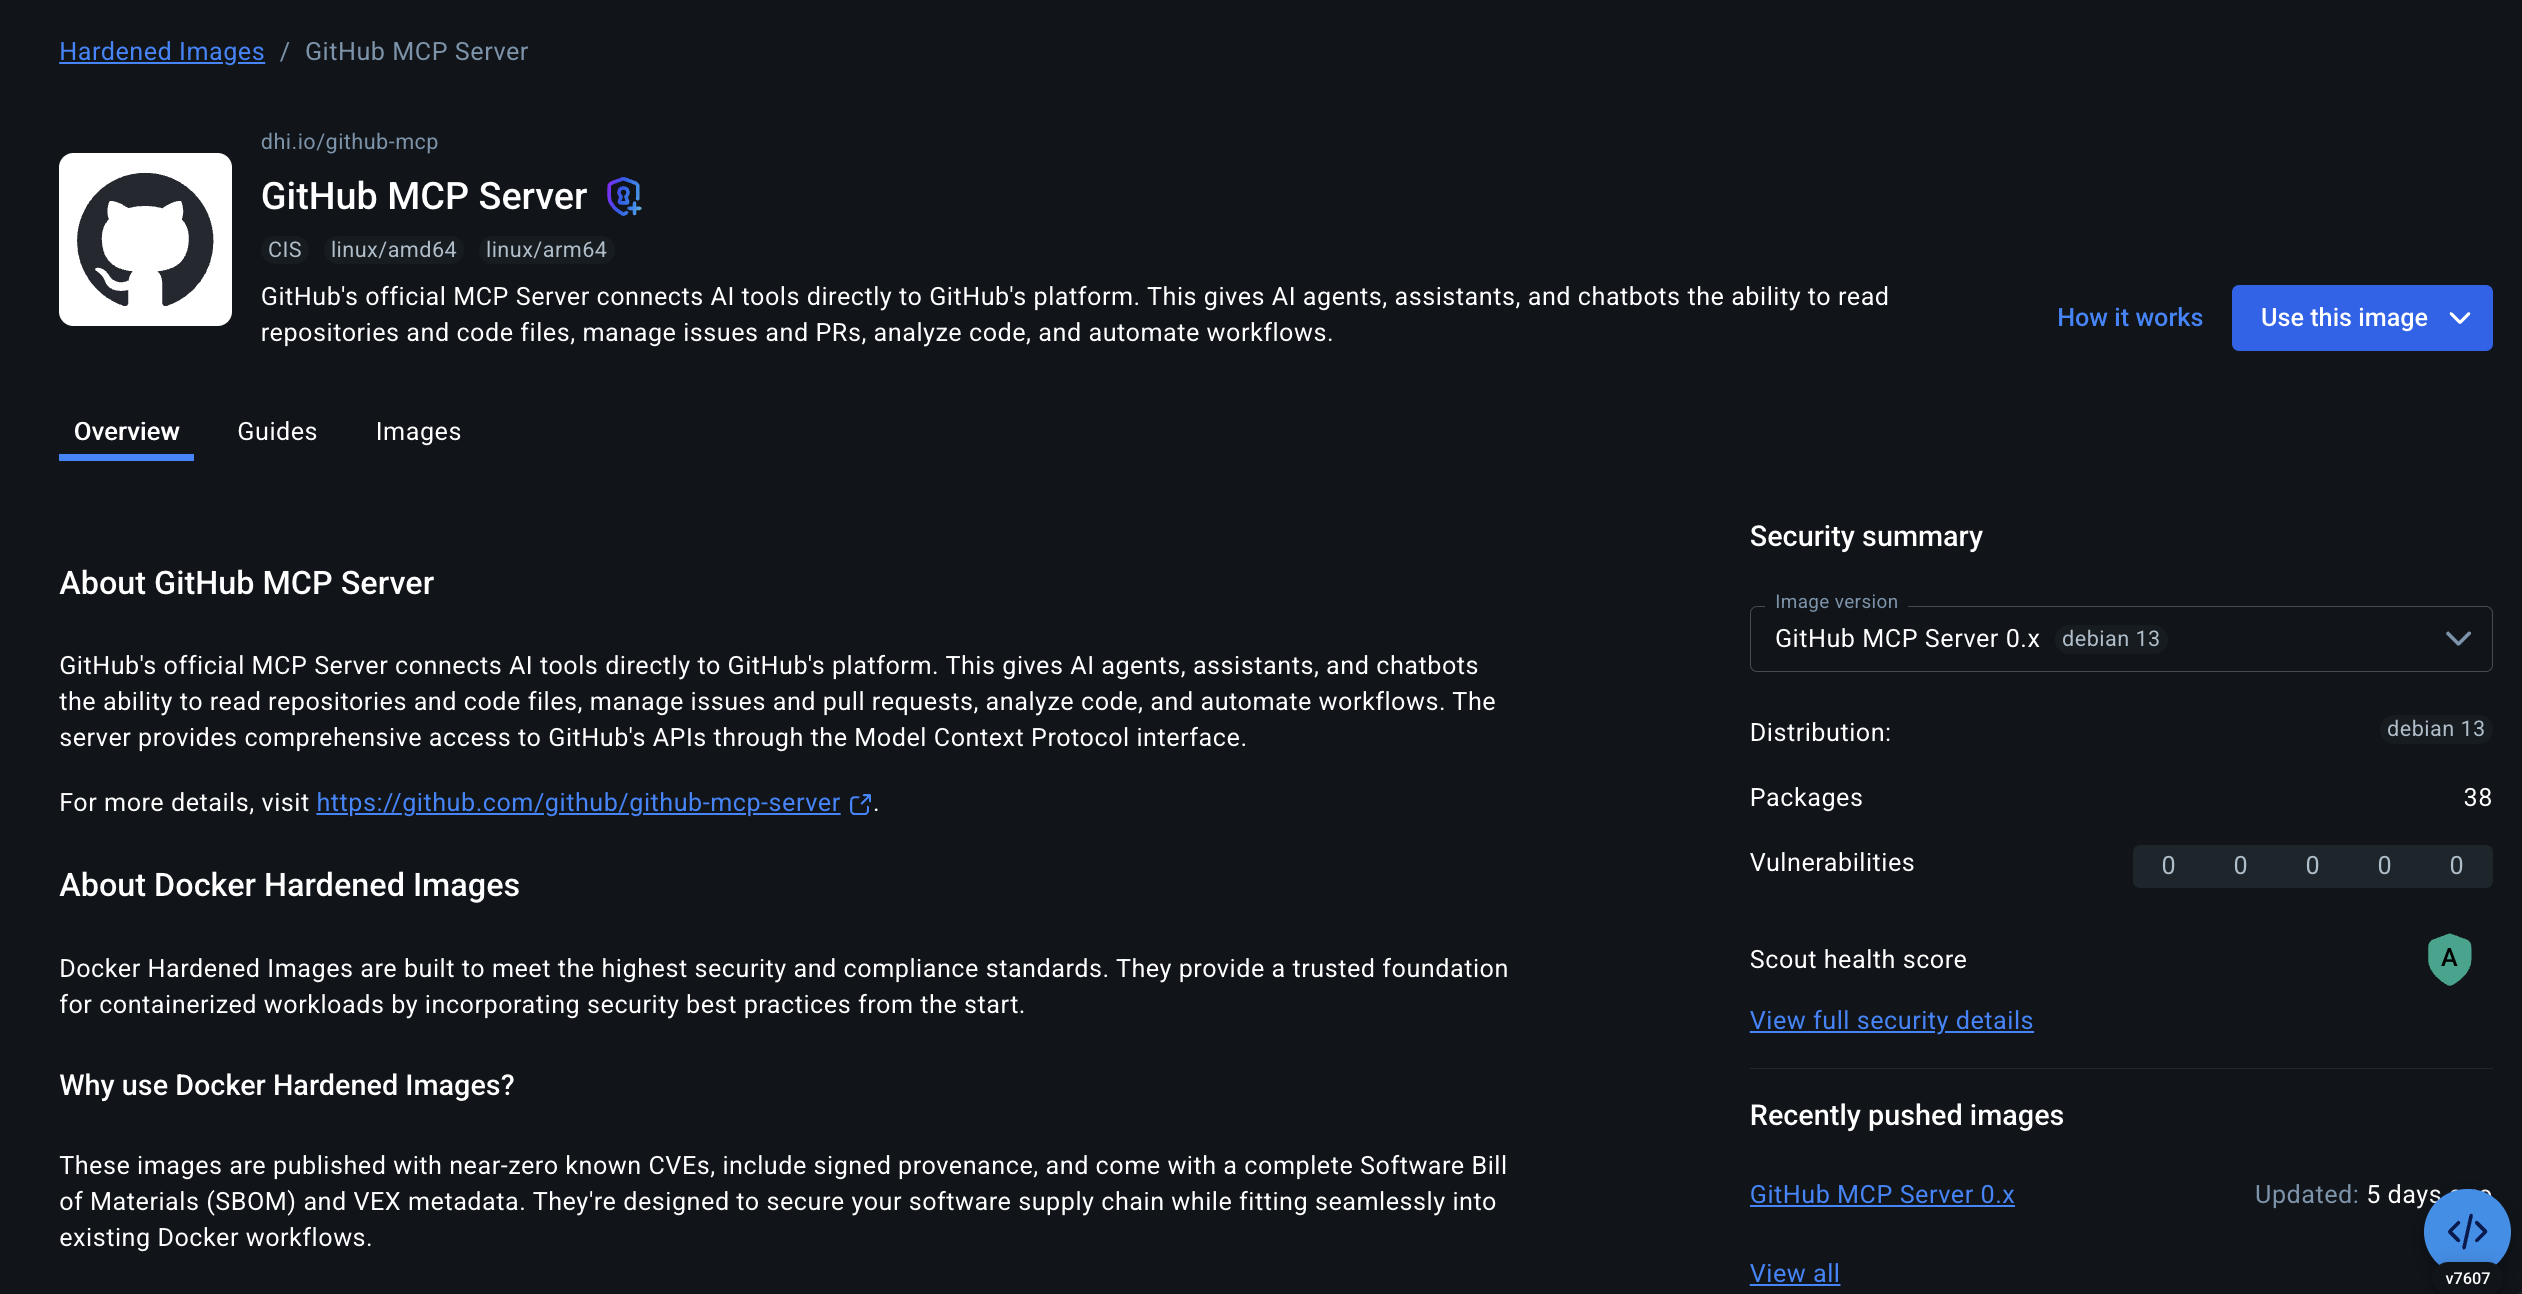Click the Image version chevron arrow
This screenshot has height=1294, width=2522.
pyautogui.click(x=2458, y=639)
